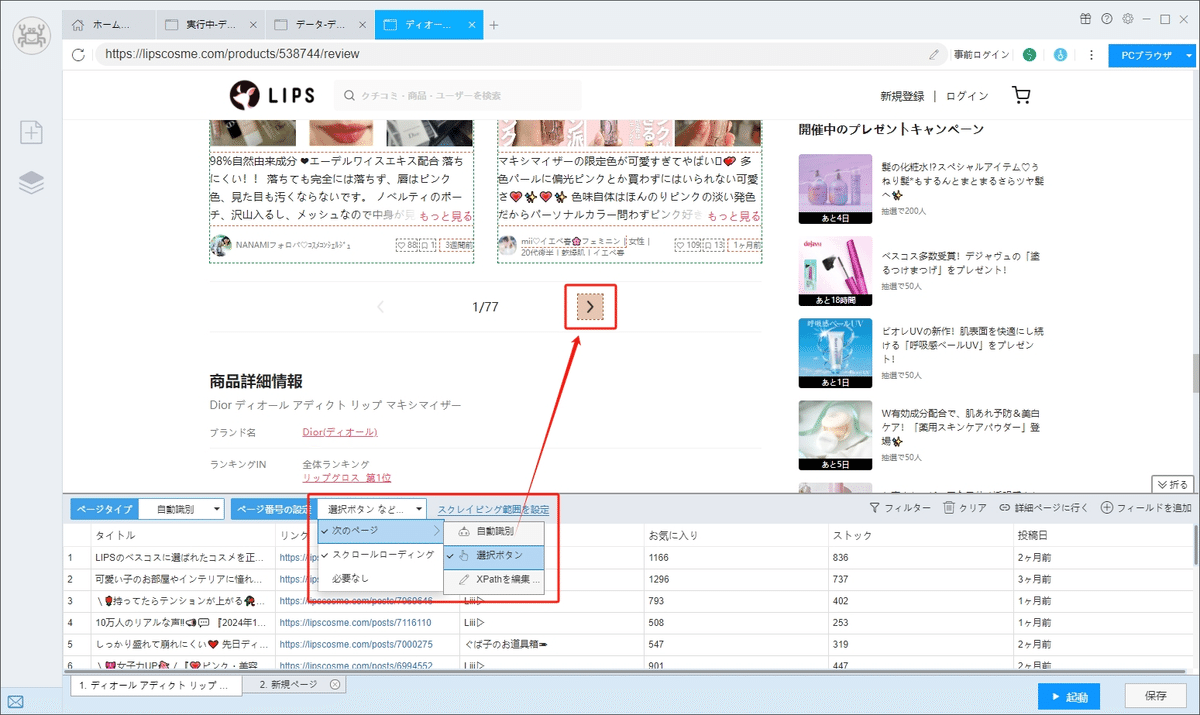Switch to 2. 新規ページ bottom tab
The height and width of the screenshot is (715, 1200).
point(292,685)
